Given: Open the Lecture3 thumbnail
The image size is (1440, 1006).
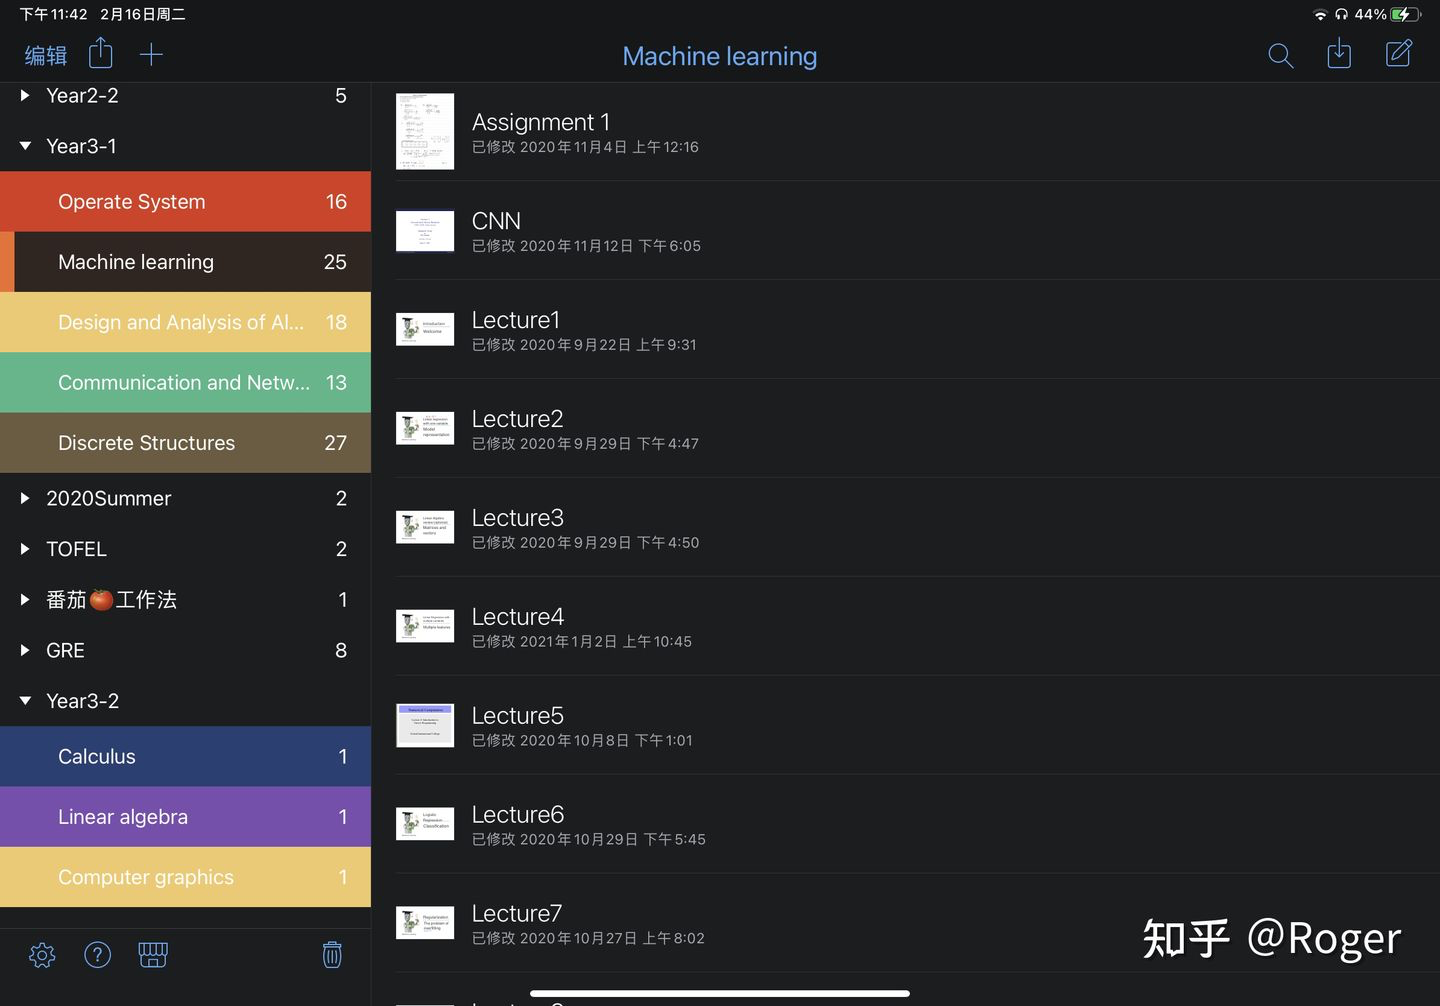Looking at the screenshot, I should pyautogui.click(x=425, y=527).
